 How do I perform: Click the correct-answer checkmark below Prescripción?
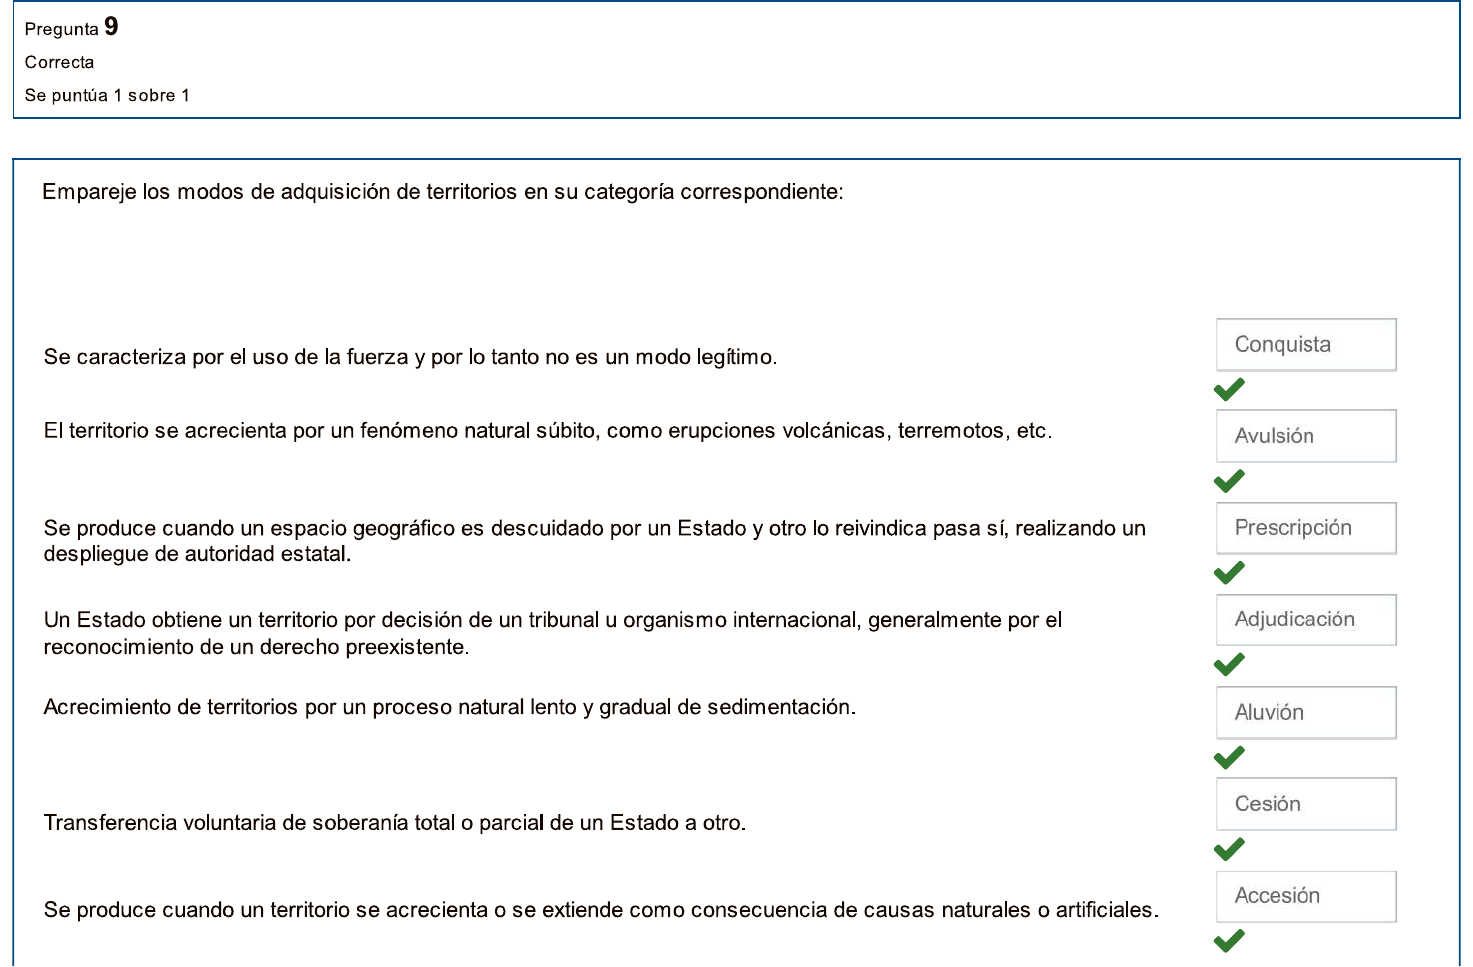(x=1229, y=573)
